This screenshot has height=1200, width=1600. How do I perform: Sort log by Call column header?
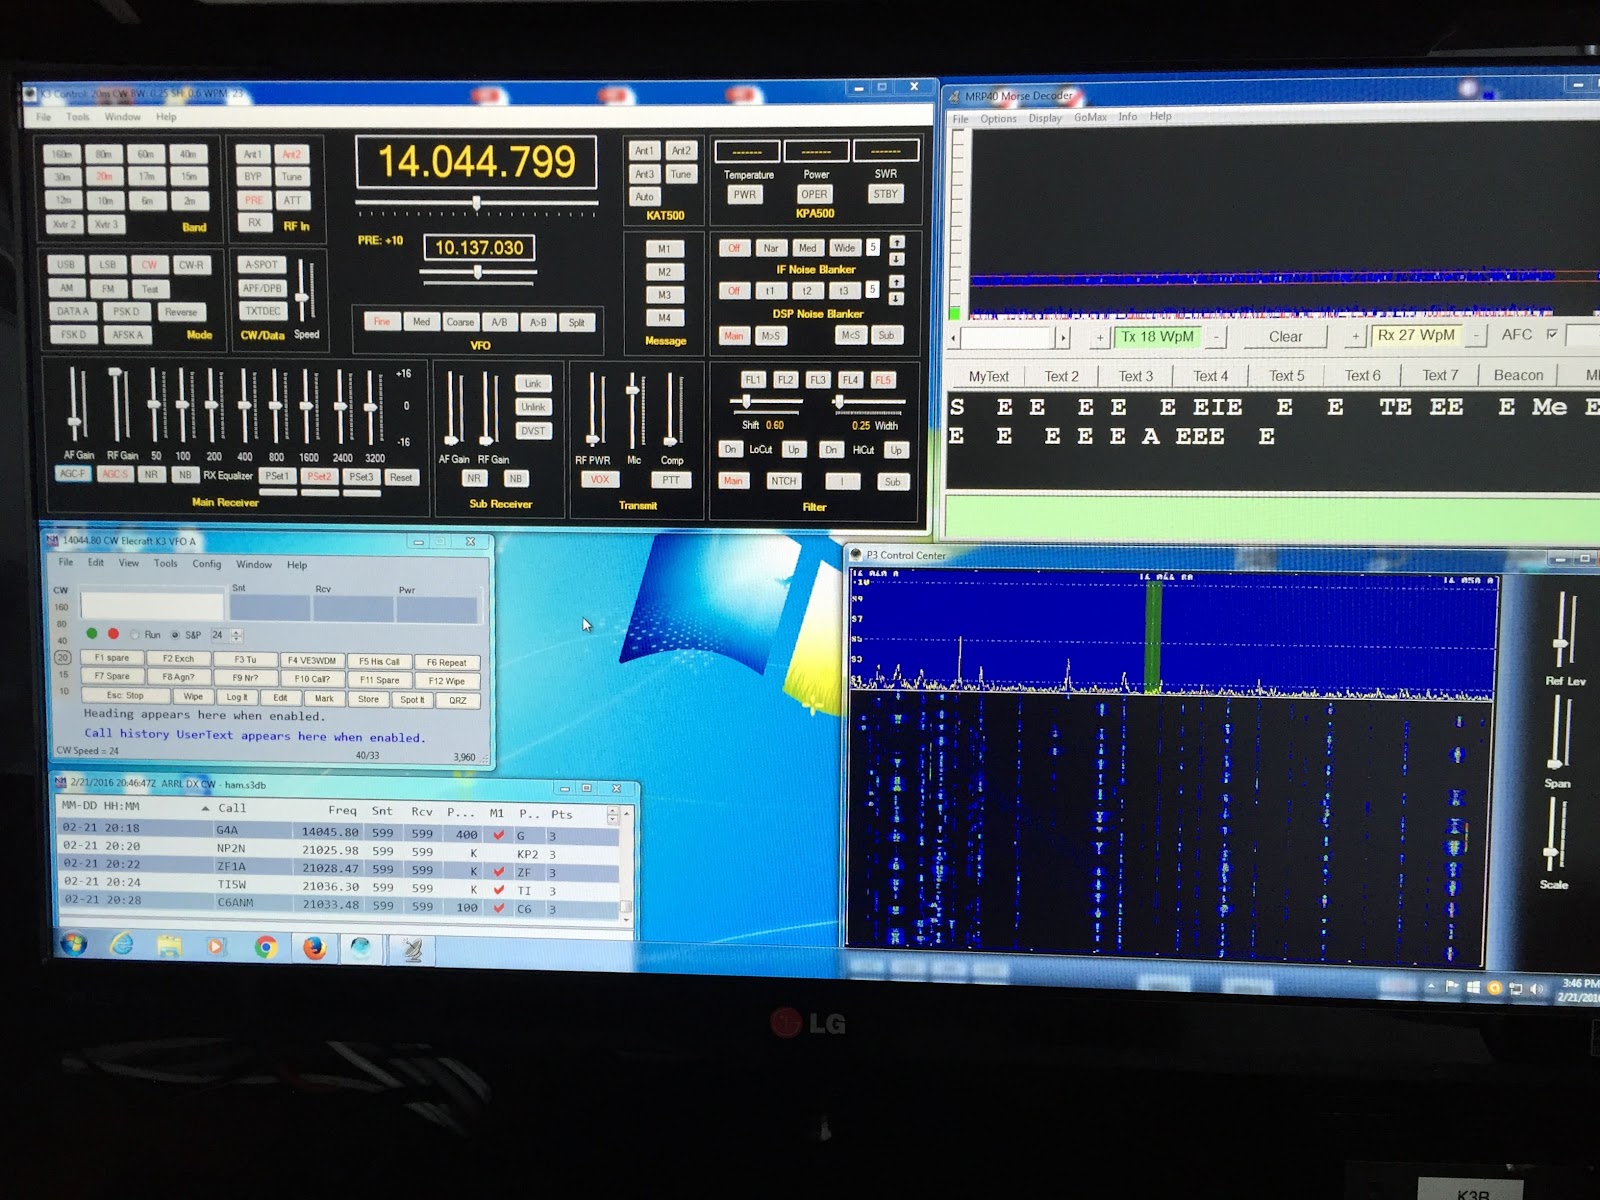click(232, 808)
